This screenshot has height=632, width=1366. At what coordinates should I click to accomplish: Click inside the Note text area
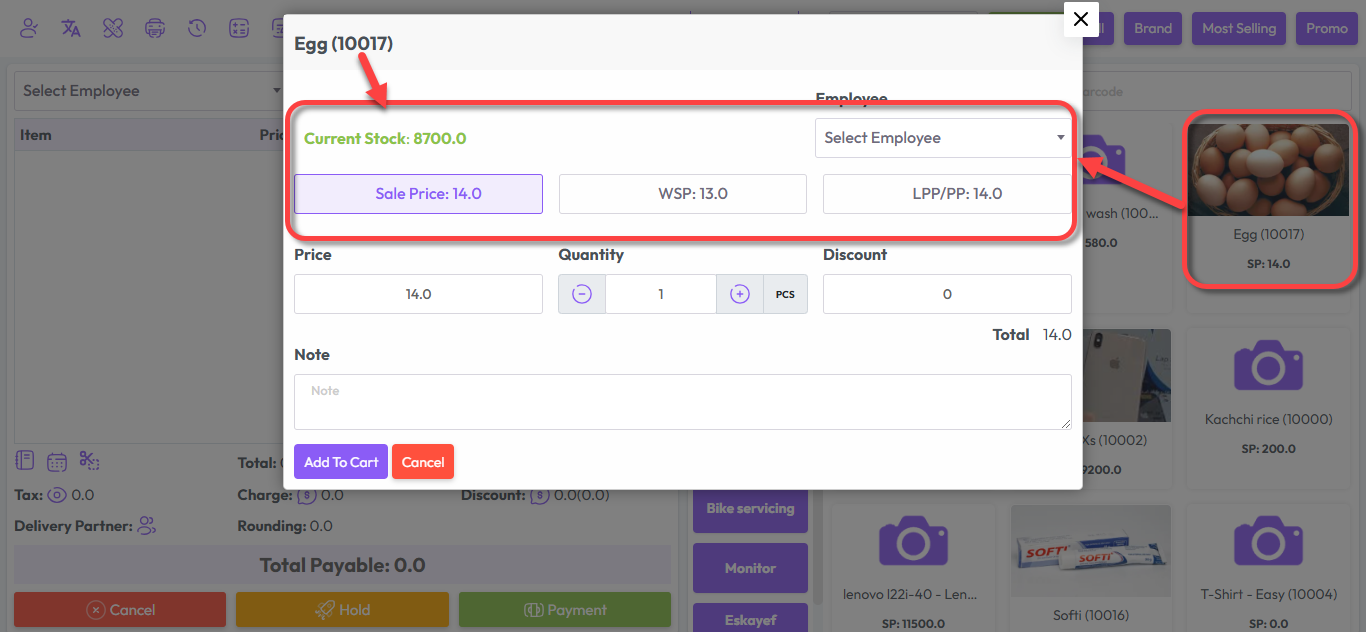pos(682,402)
